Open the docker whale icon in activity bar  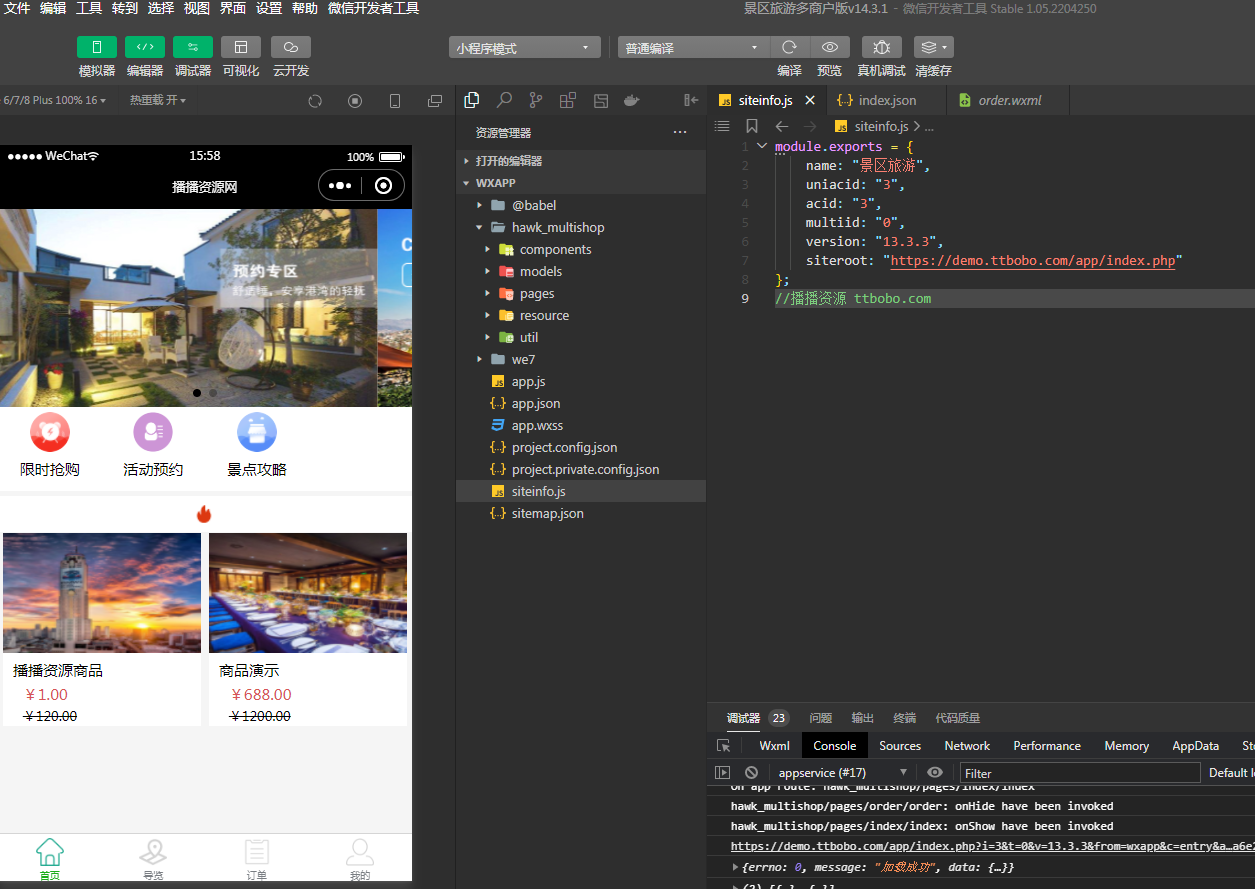631,100
